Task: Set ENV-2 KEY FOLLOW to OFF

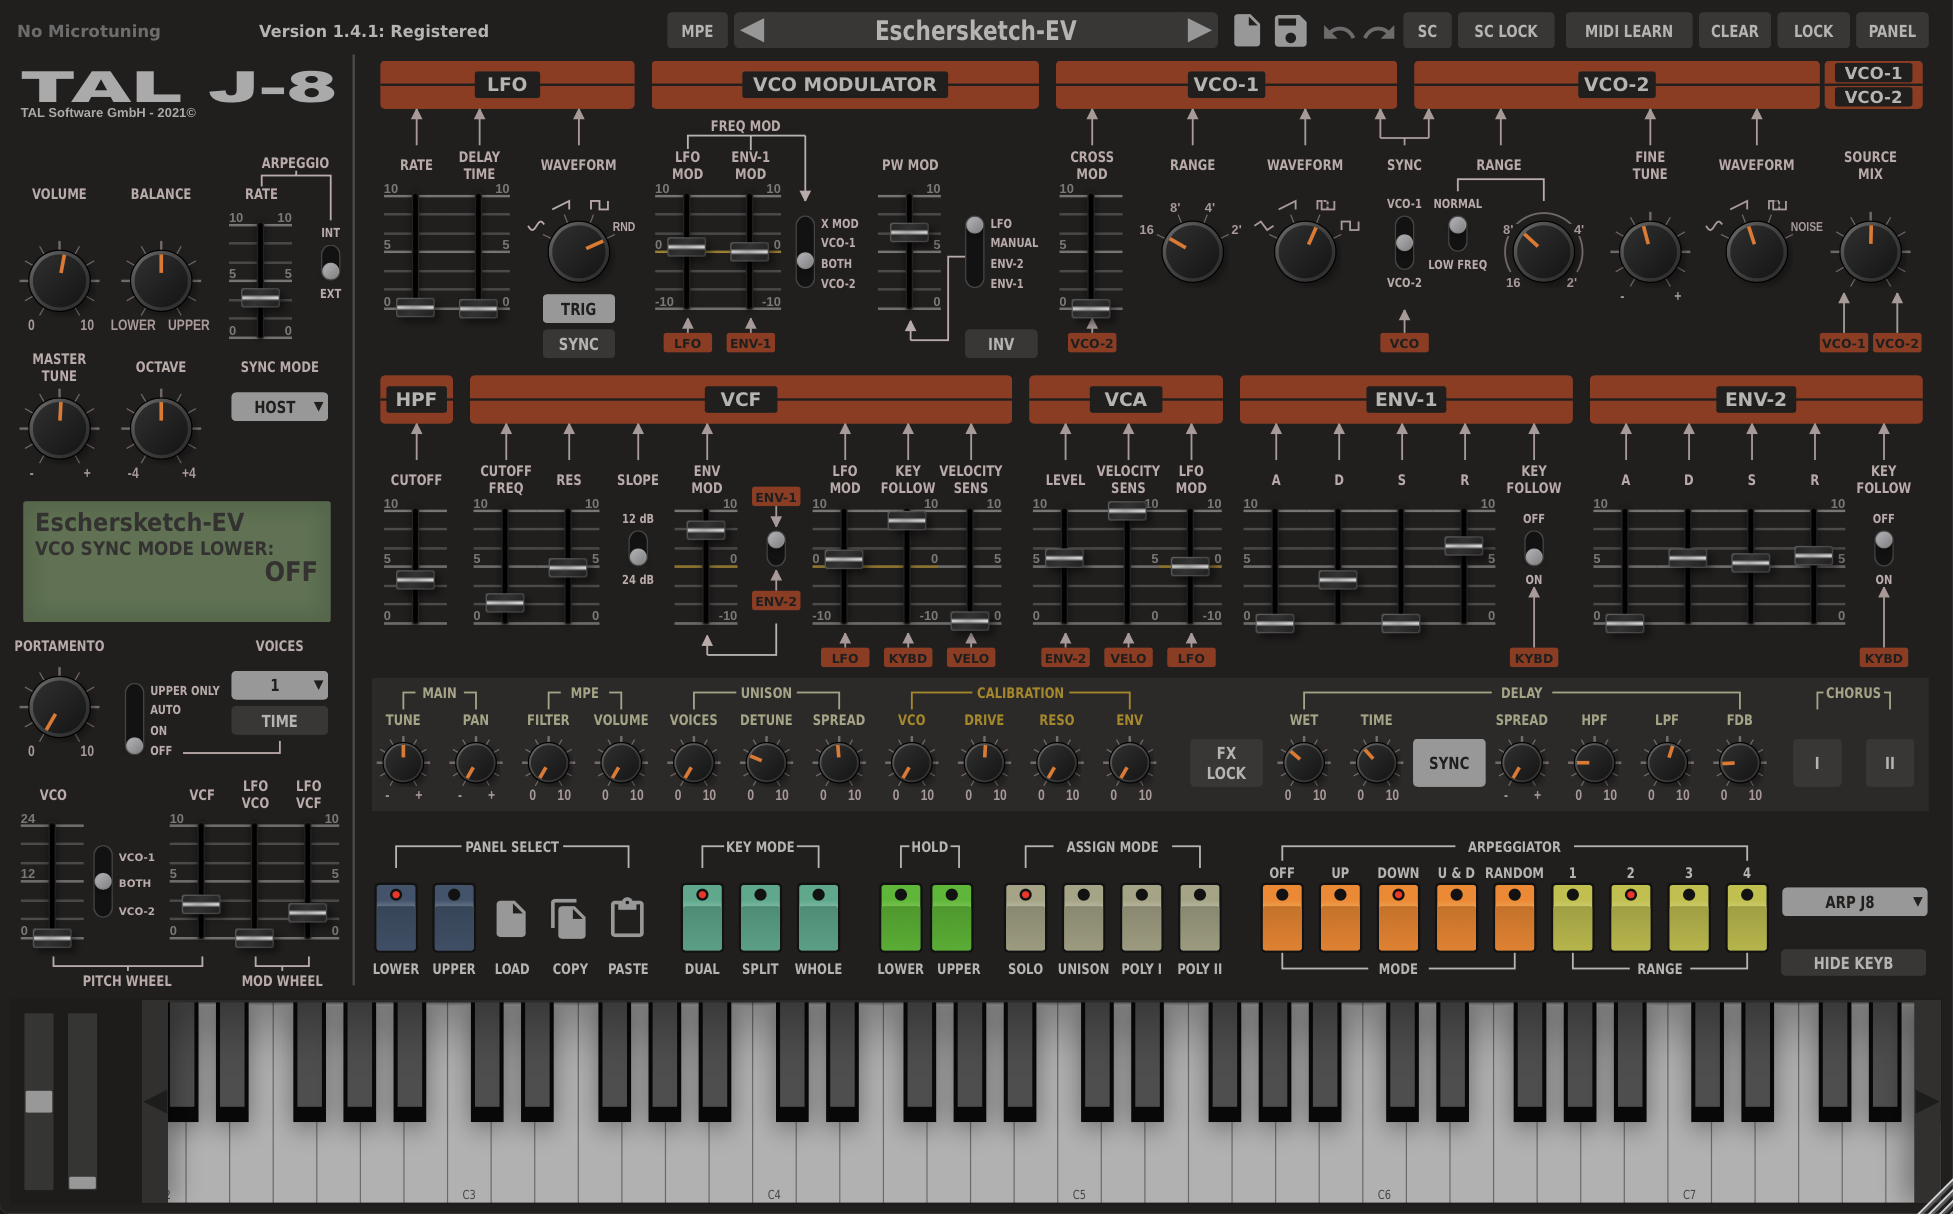Action: 1883,541
